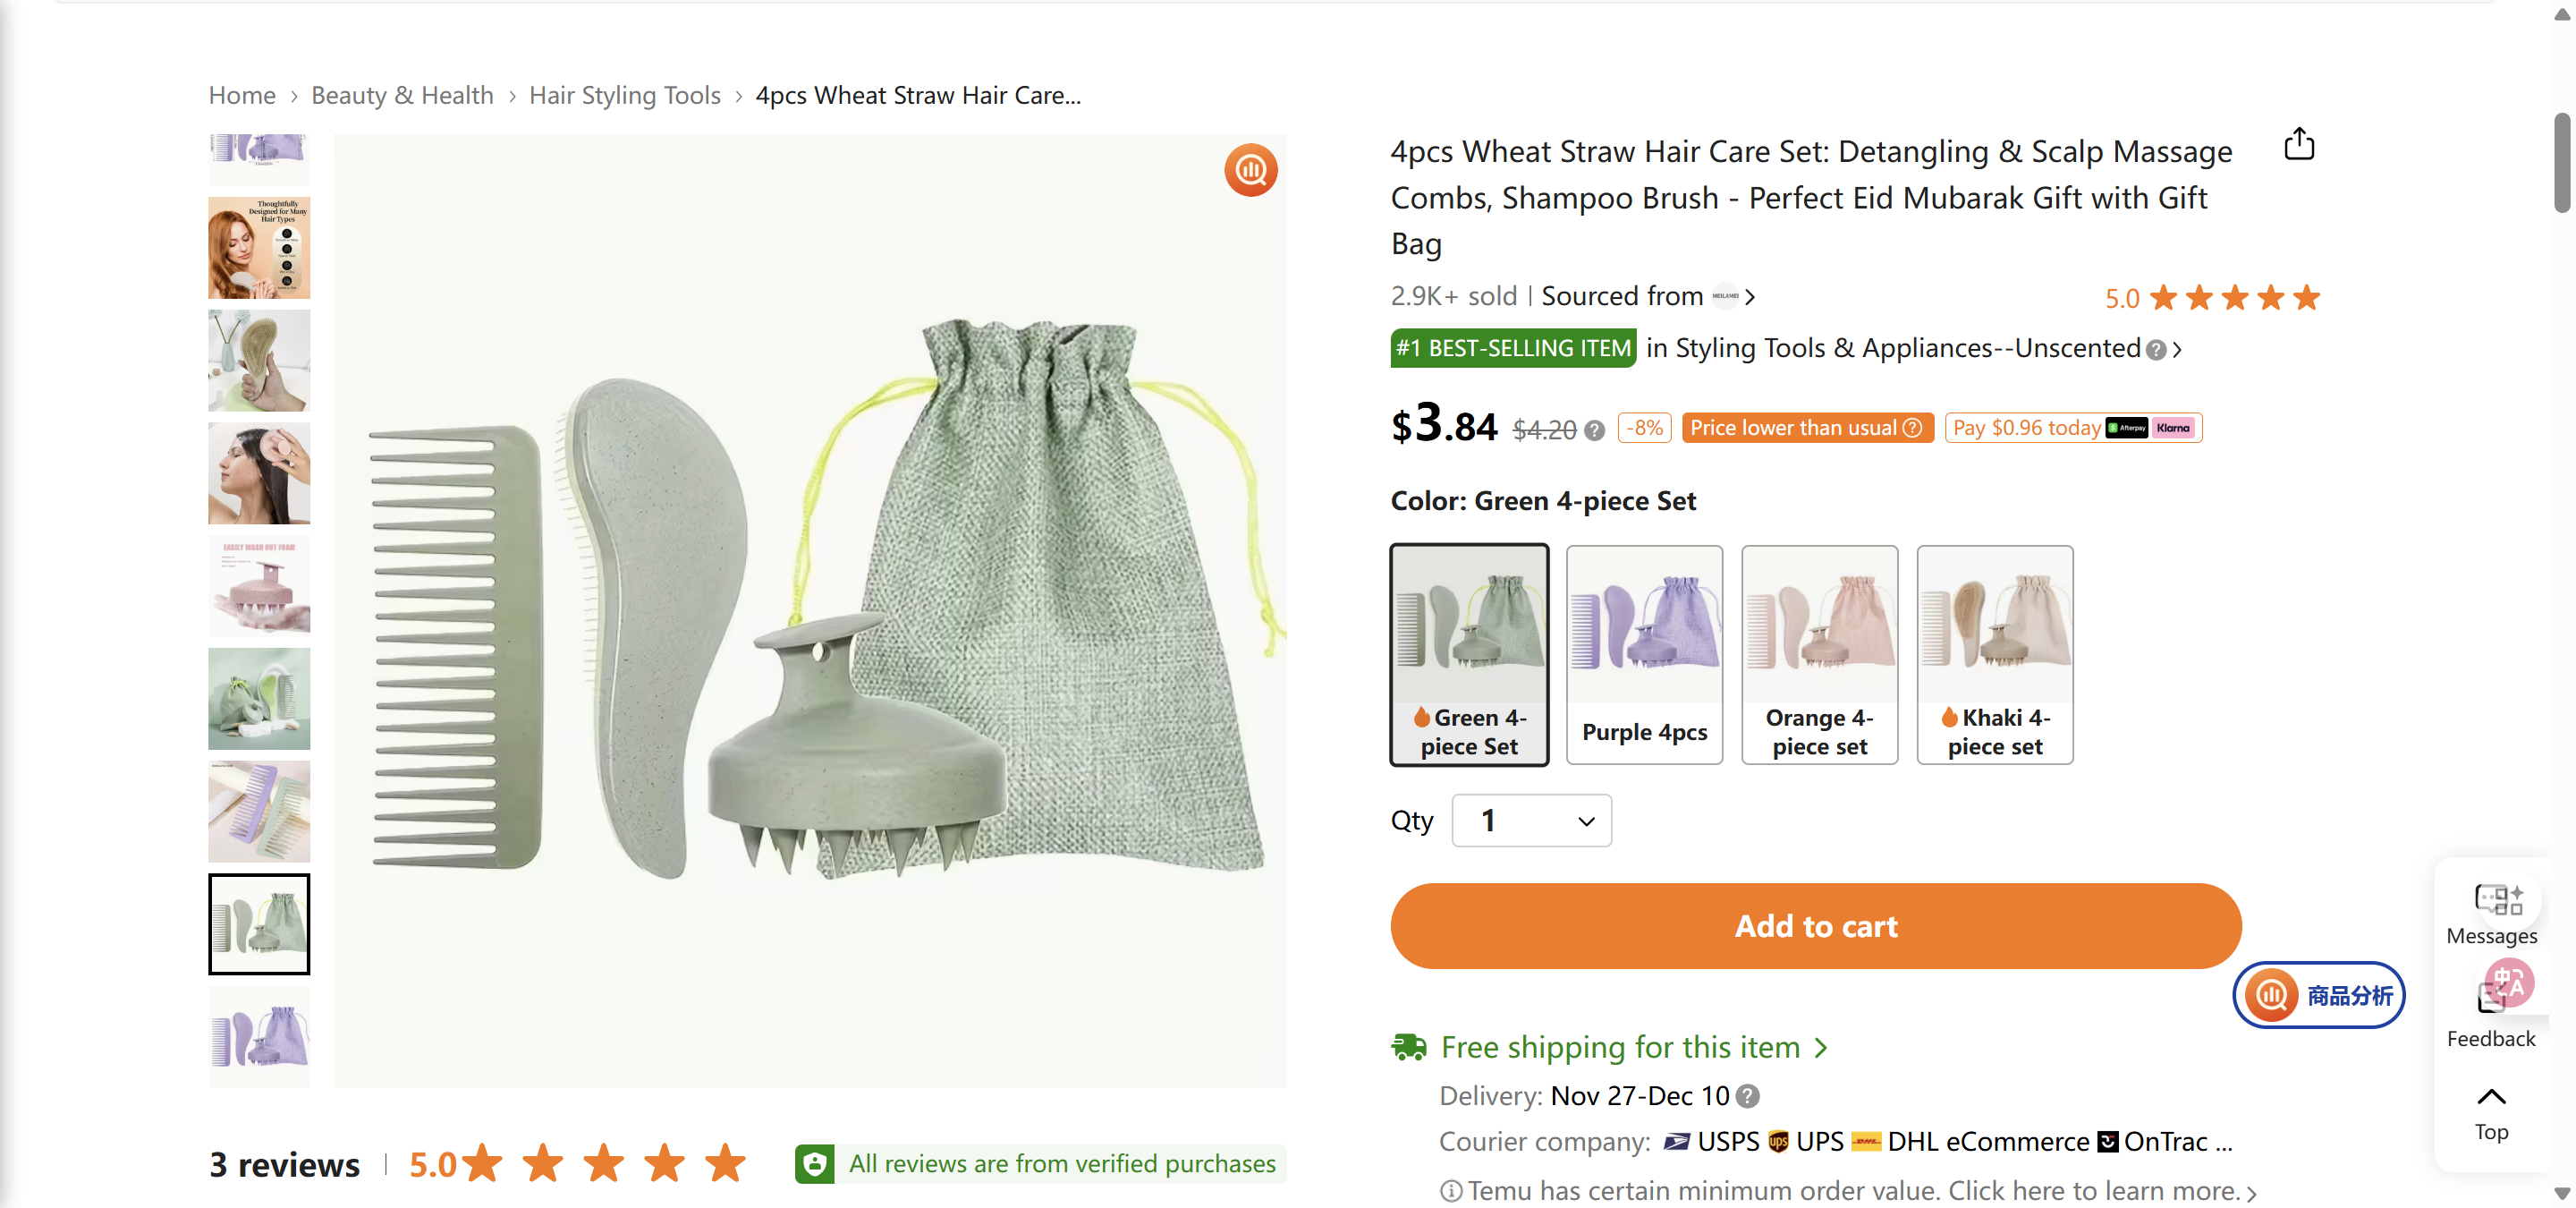Click help icon next to original price $4.20

coord(1595,431)
